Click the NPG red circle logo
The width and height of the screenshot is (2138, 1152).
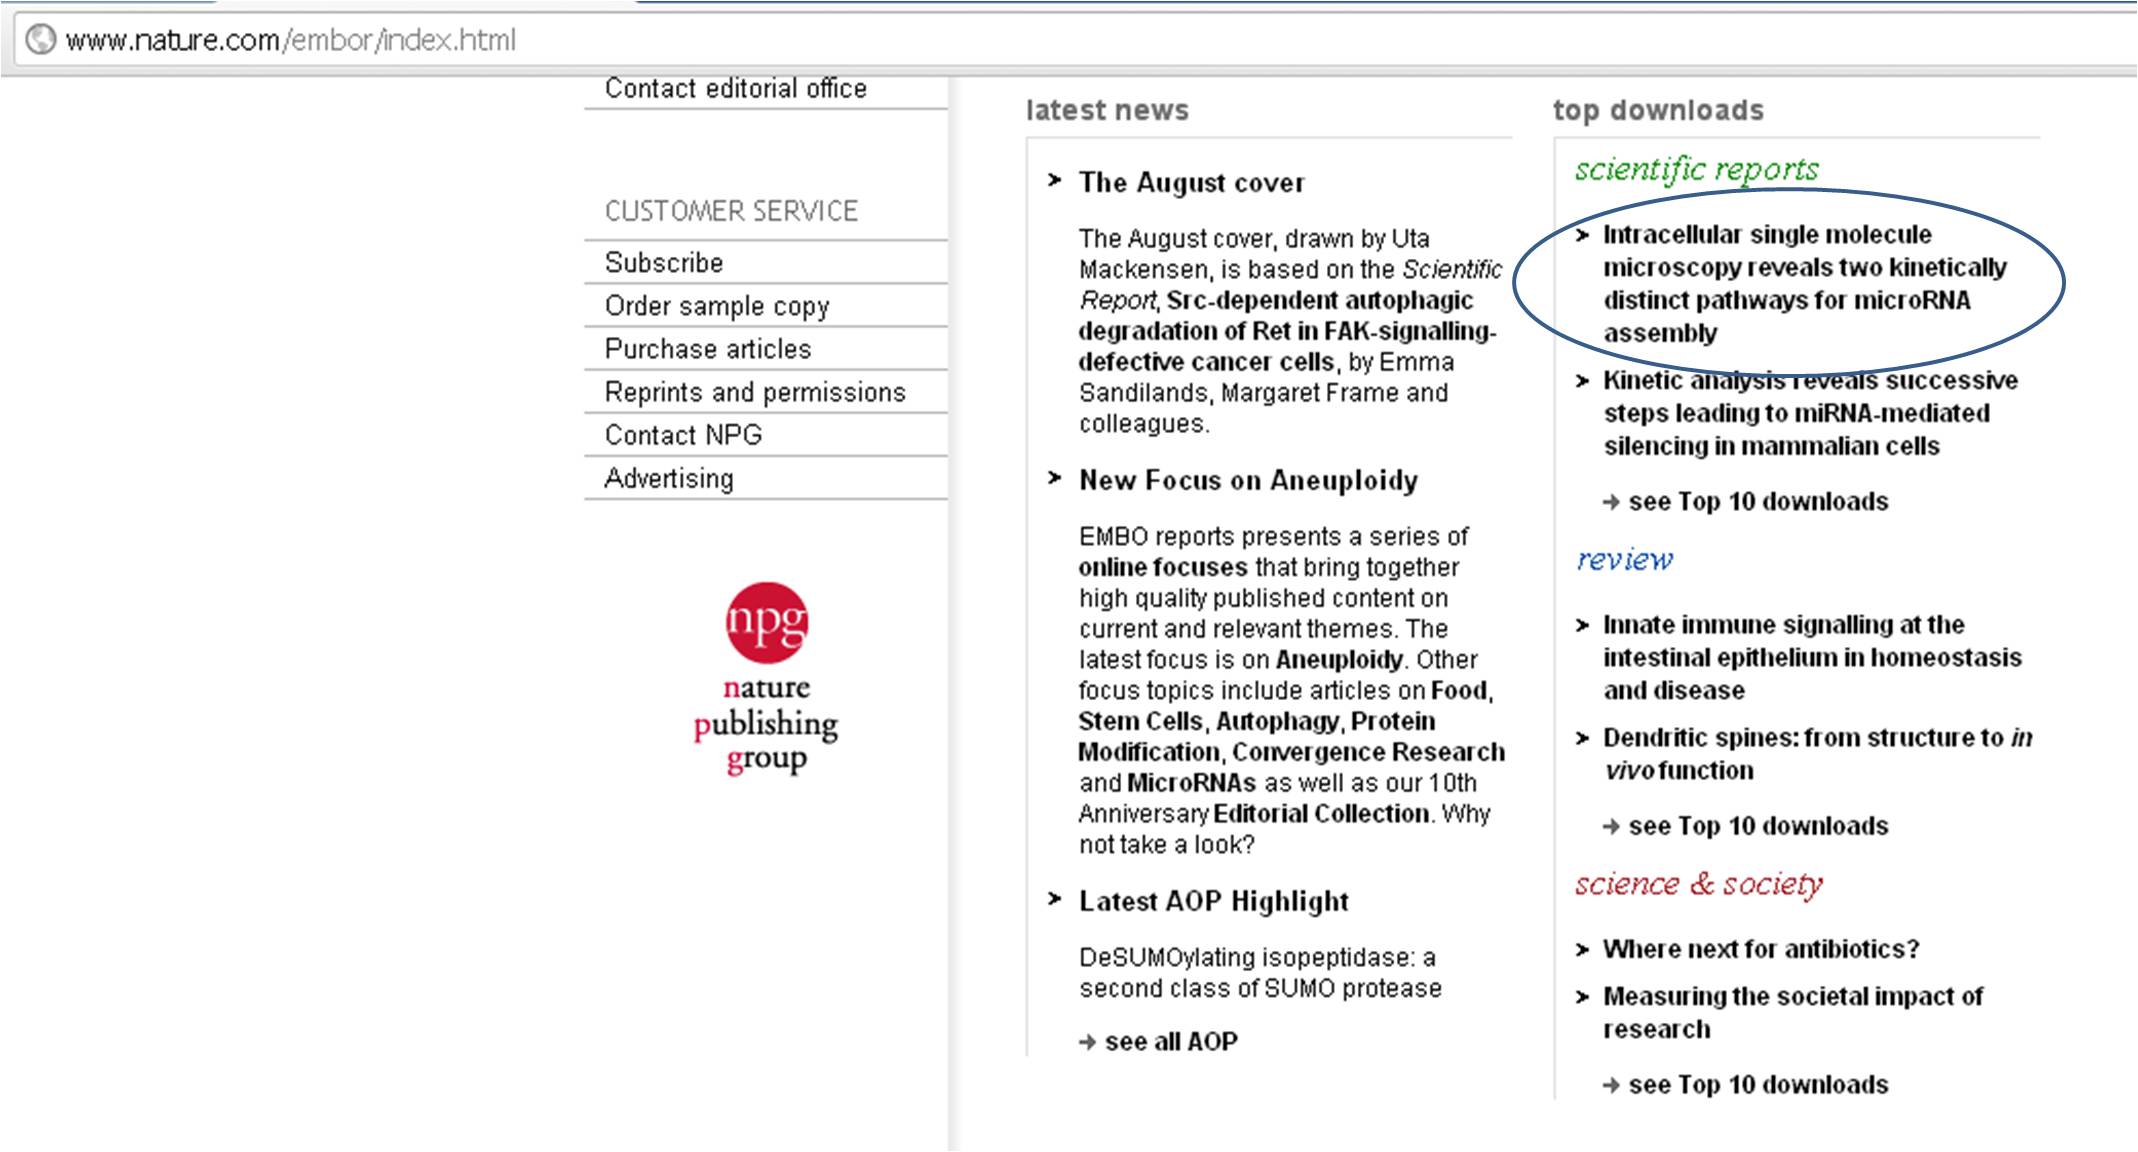pyautogui.click(x=766, y=622)
